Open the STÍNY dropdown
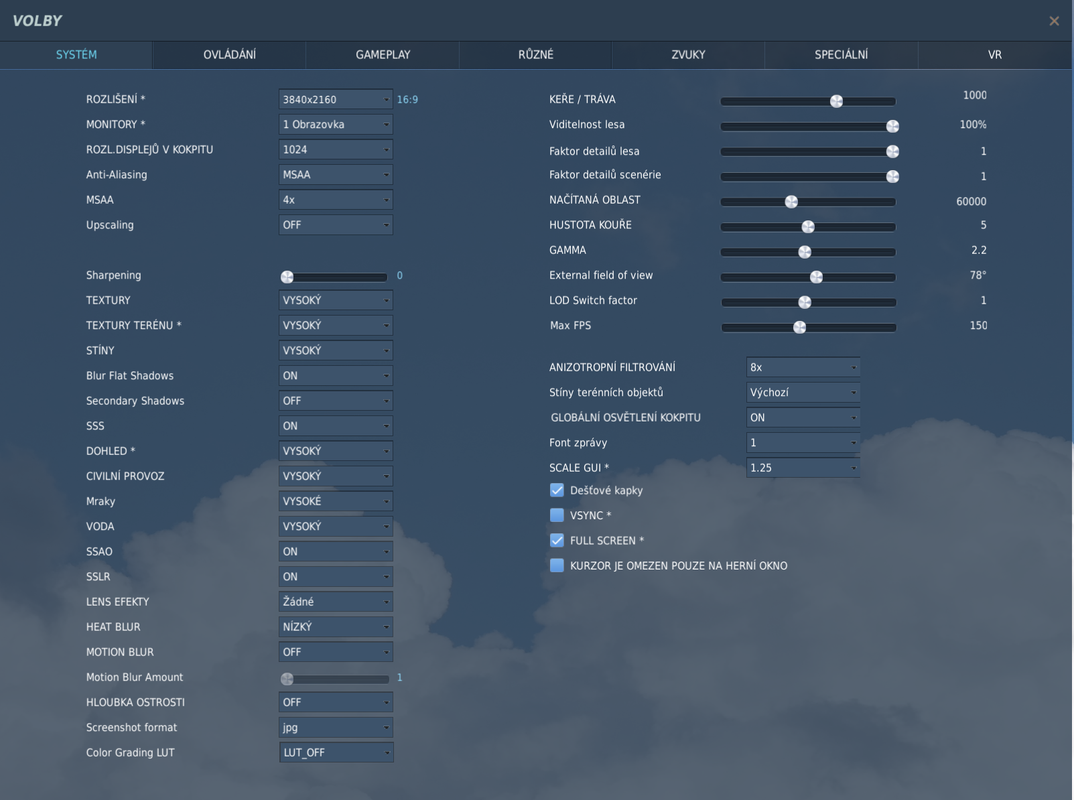The width and height of the screenshot is (1074, 800). [336, 351]
